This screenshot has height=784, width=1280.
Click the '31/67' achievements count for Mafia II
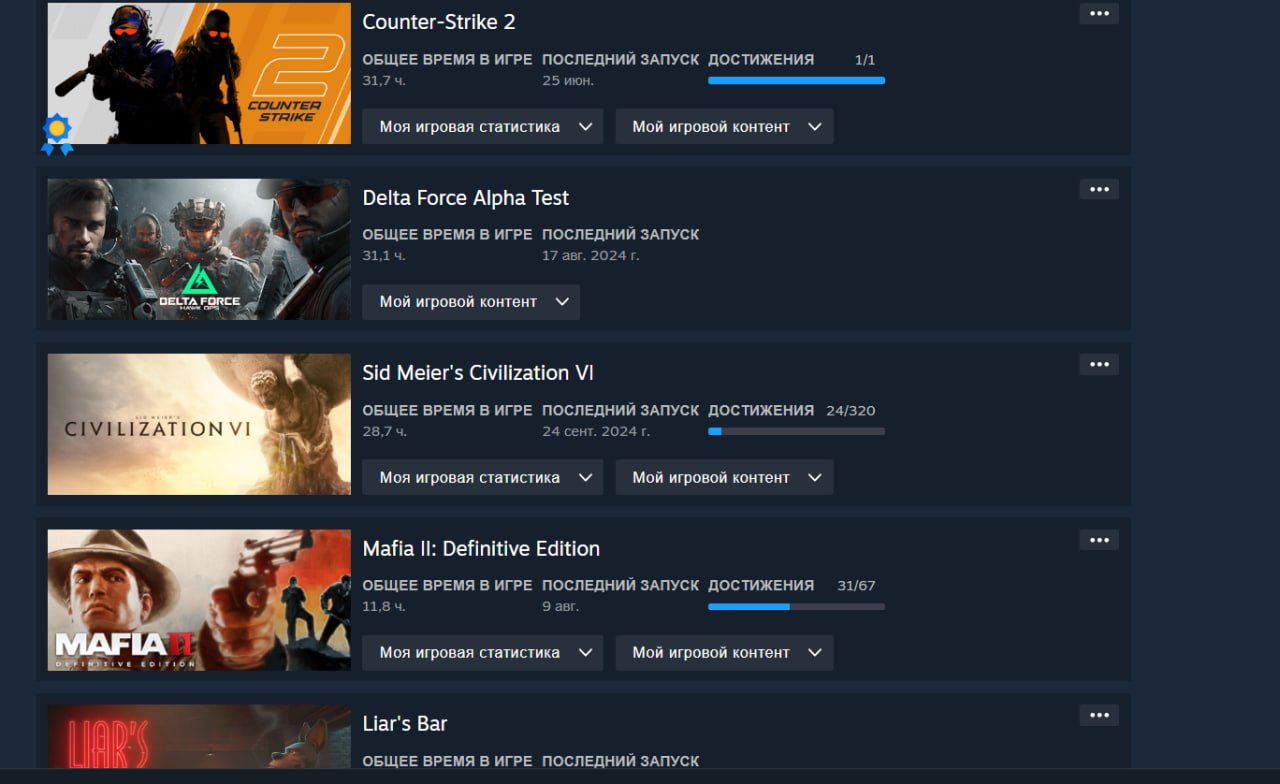tap(857, 586)
